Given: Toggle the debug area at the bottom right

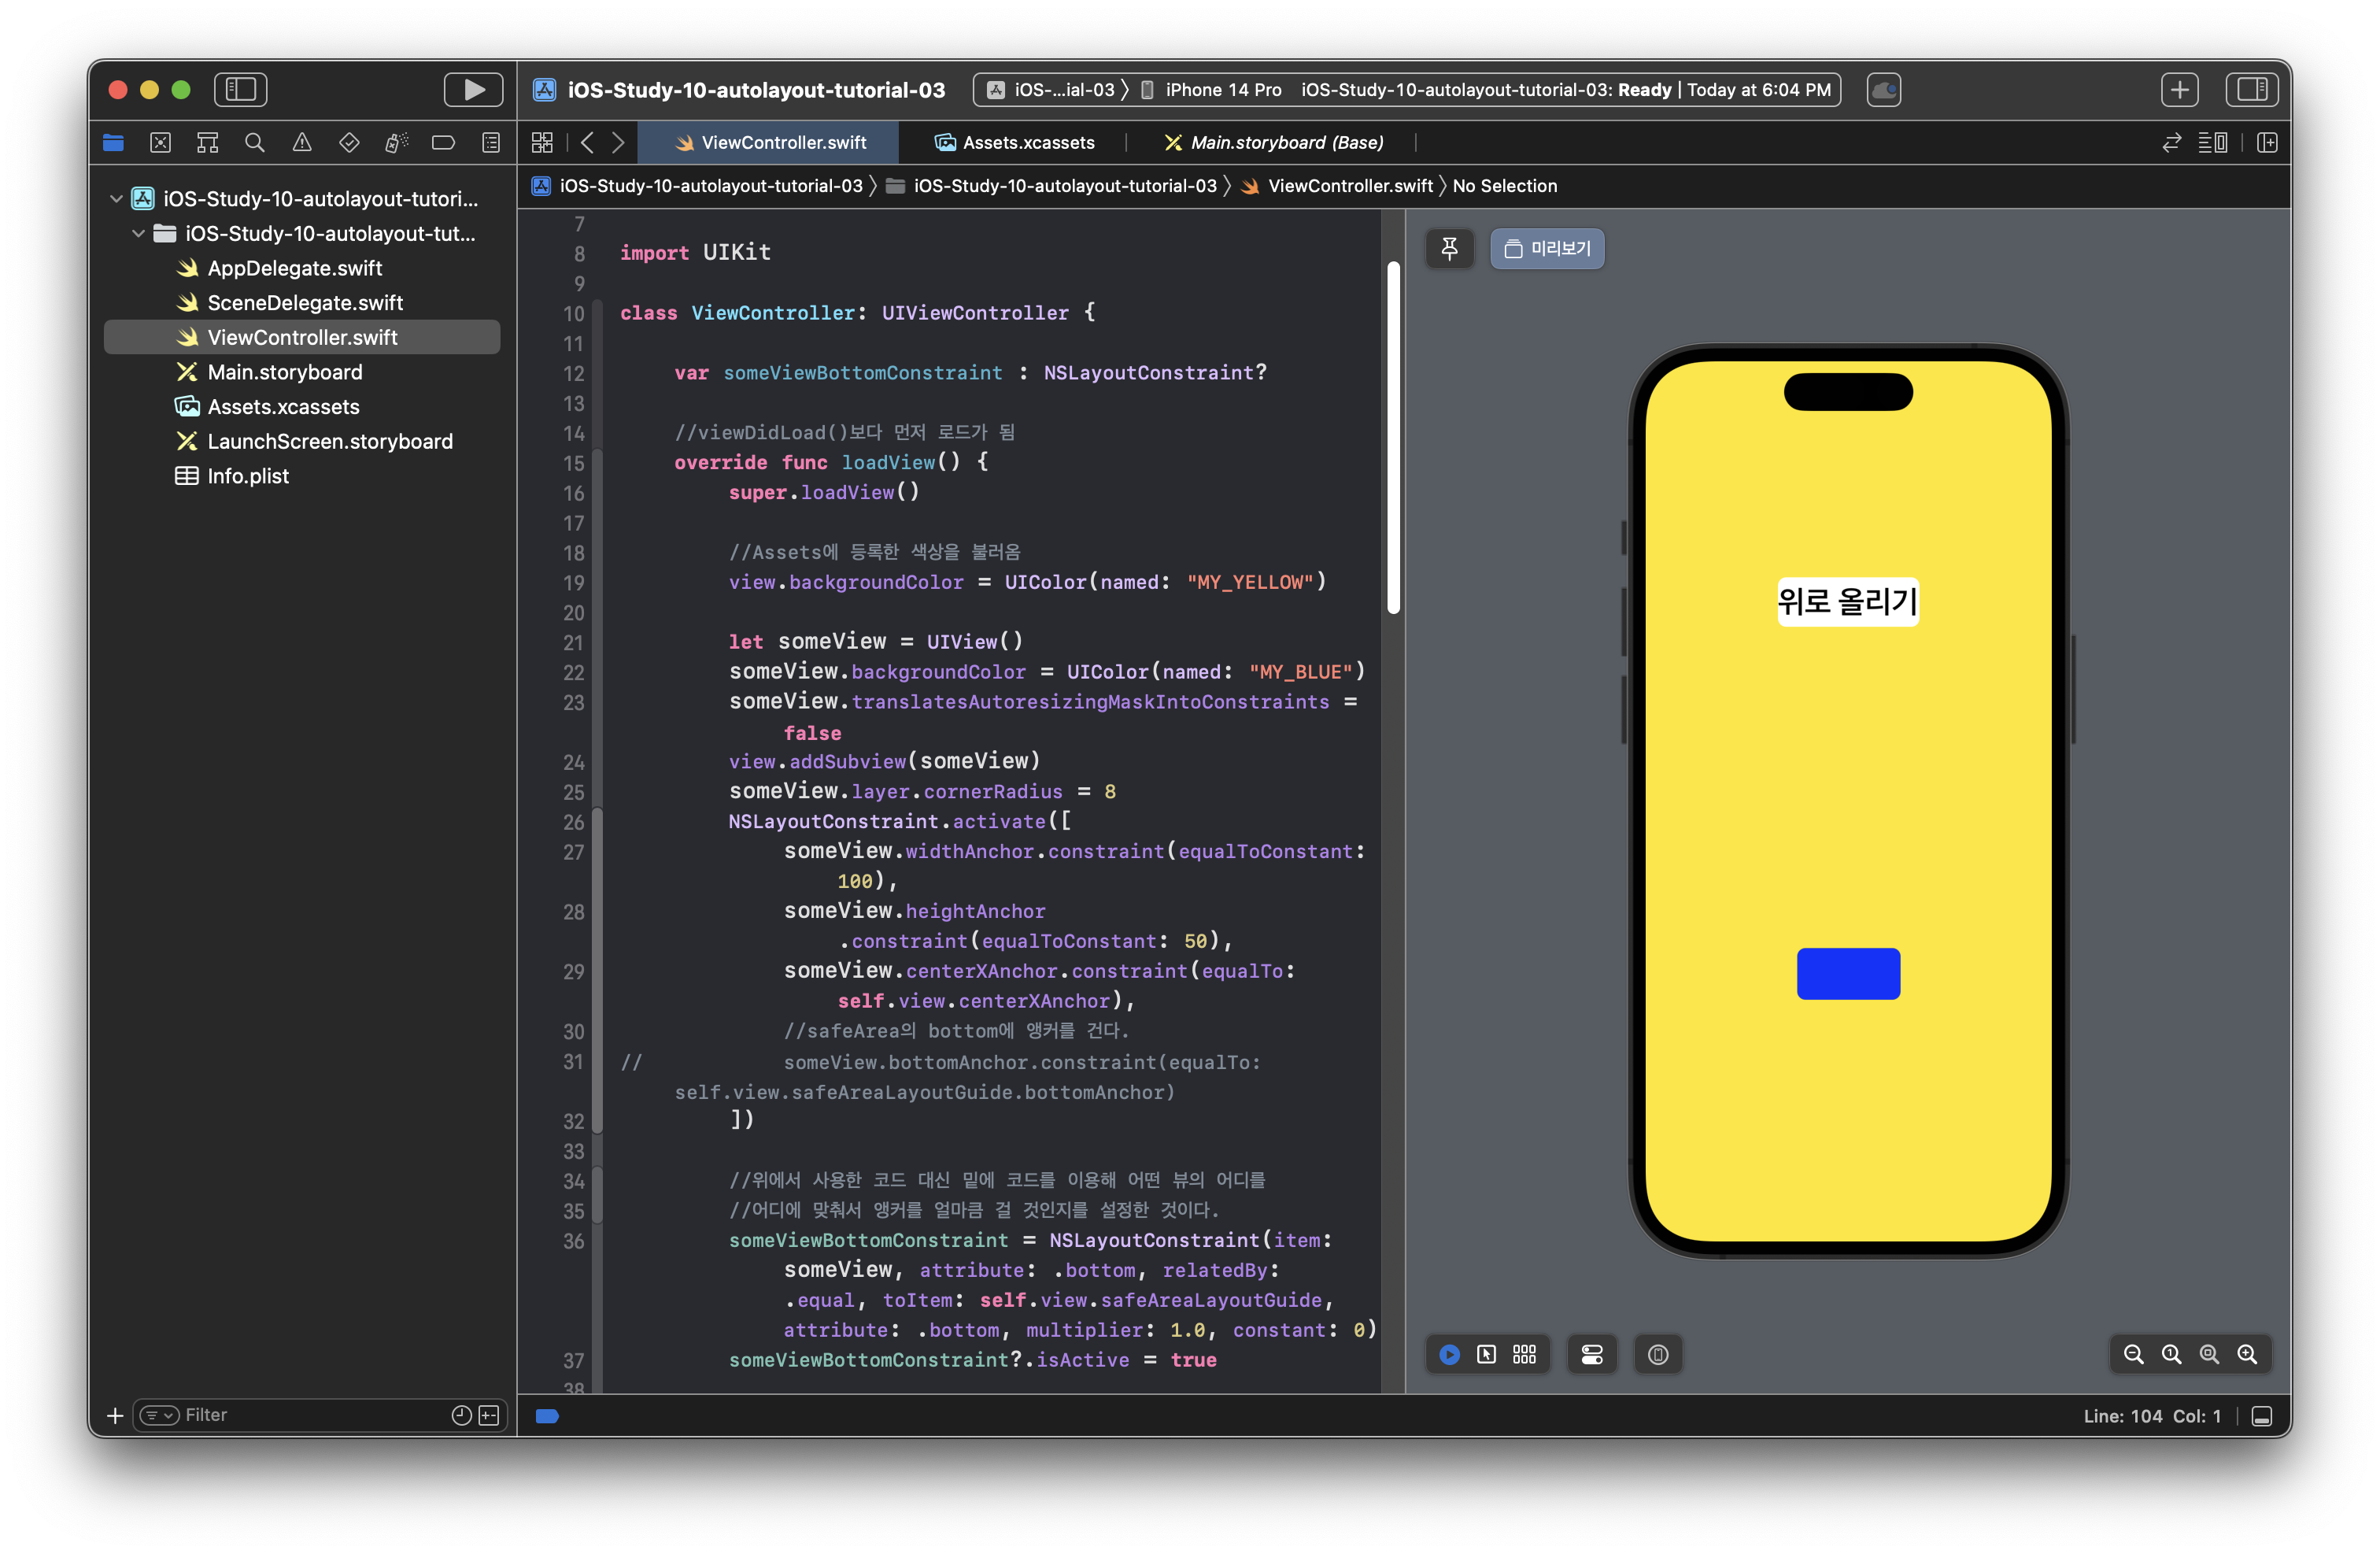Looking at the screenshot, I should [x=2262, y=1416].
